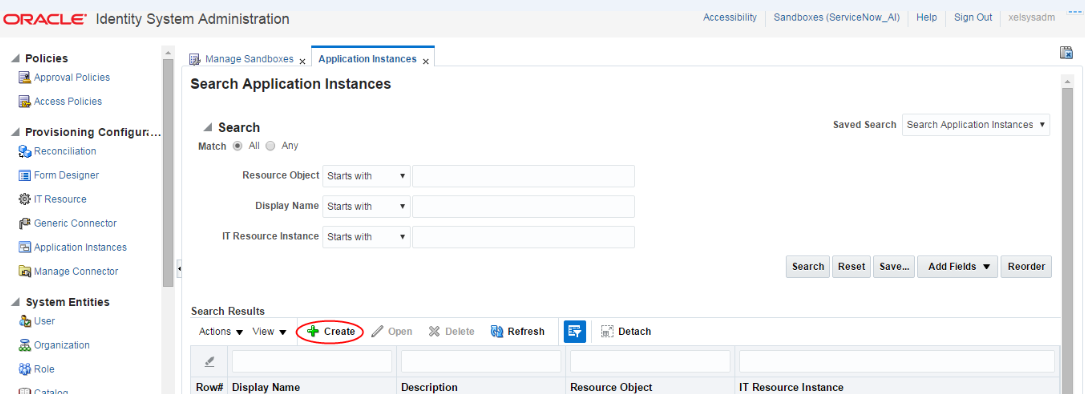Click the Reconciliation icon
Viewport: 1085px width, 394px height.
point(24,151)
